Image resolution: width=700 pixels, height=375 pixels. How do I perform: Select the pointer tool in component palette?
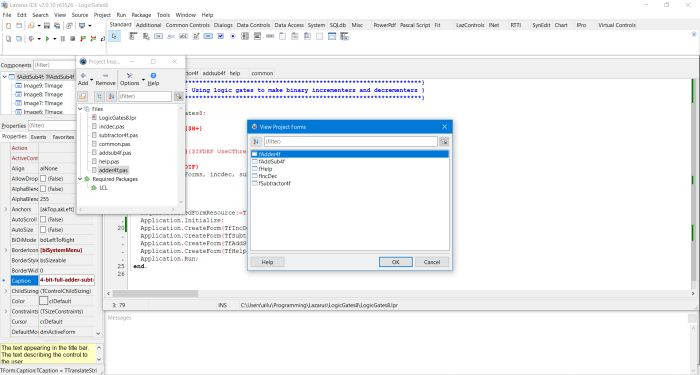[114, 36]
